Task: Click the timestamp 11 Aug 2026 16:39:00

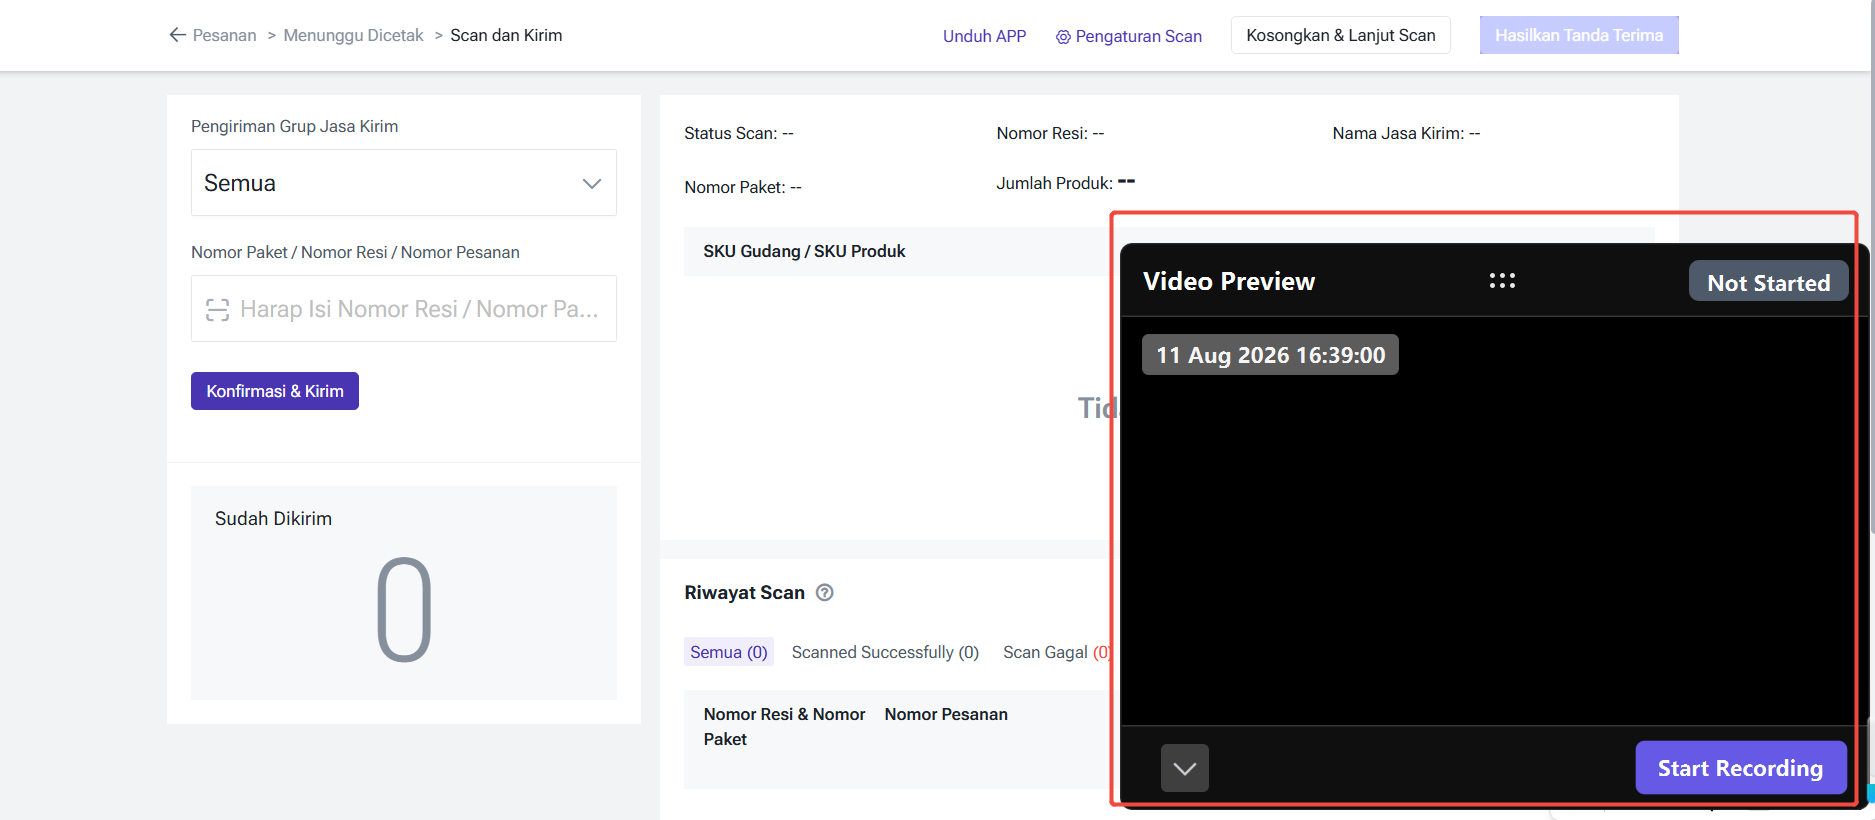Action: tap(1270, 355)
